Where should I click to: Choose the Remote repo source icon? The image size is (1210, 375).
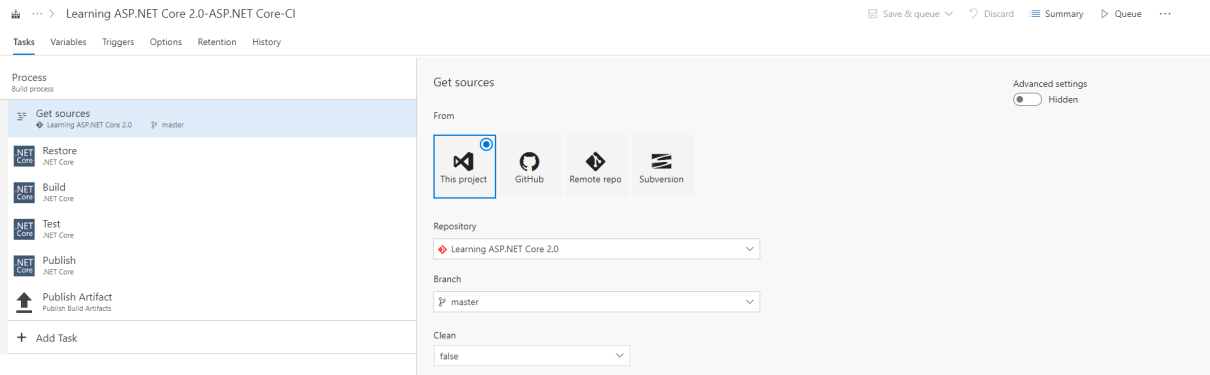click(x=595, y=161)
